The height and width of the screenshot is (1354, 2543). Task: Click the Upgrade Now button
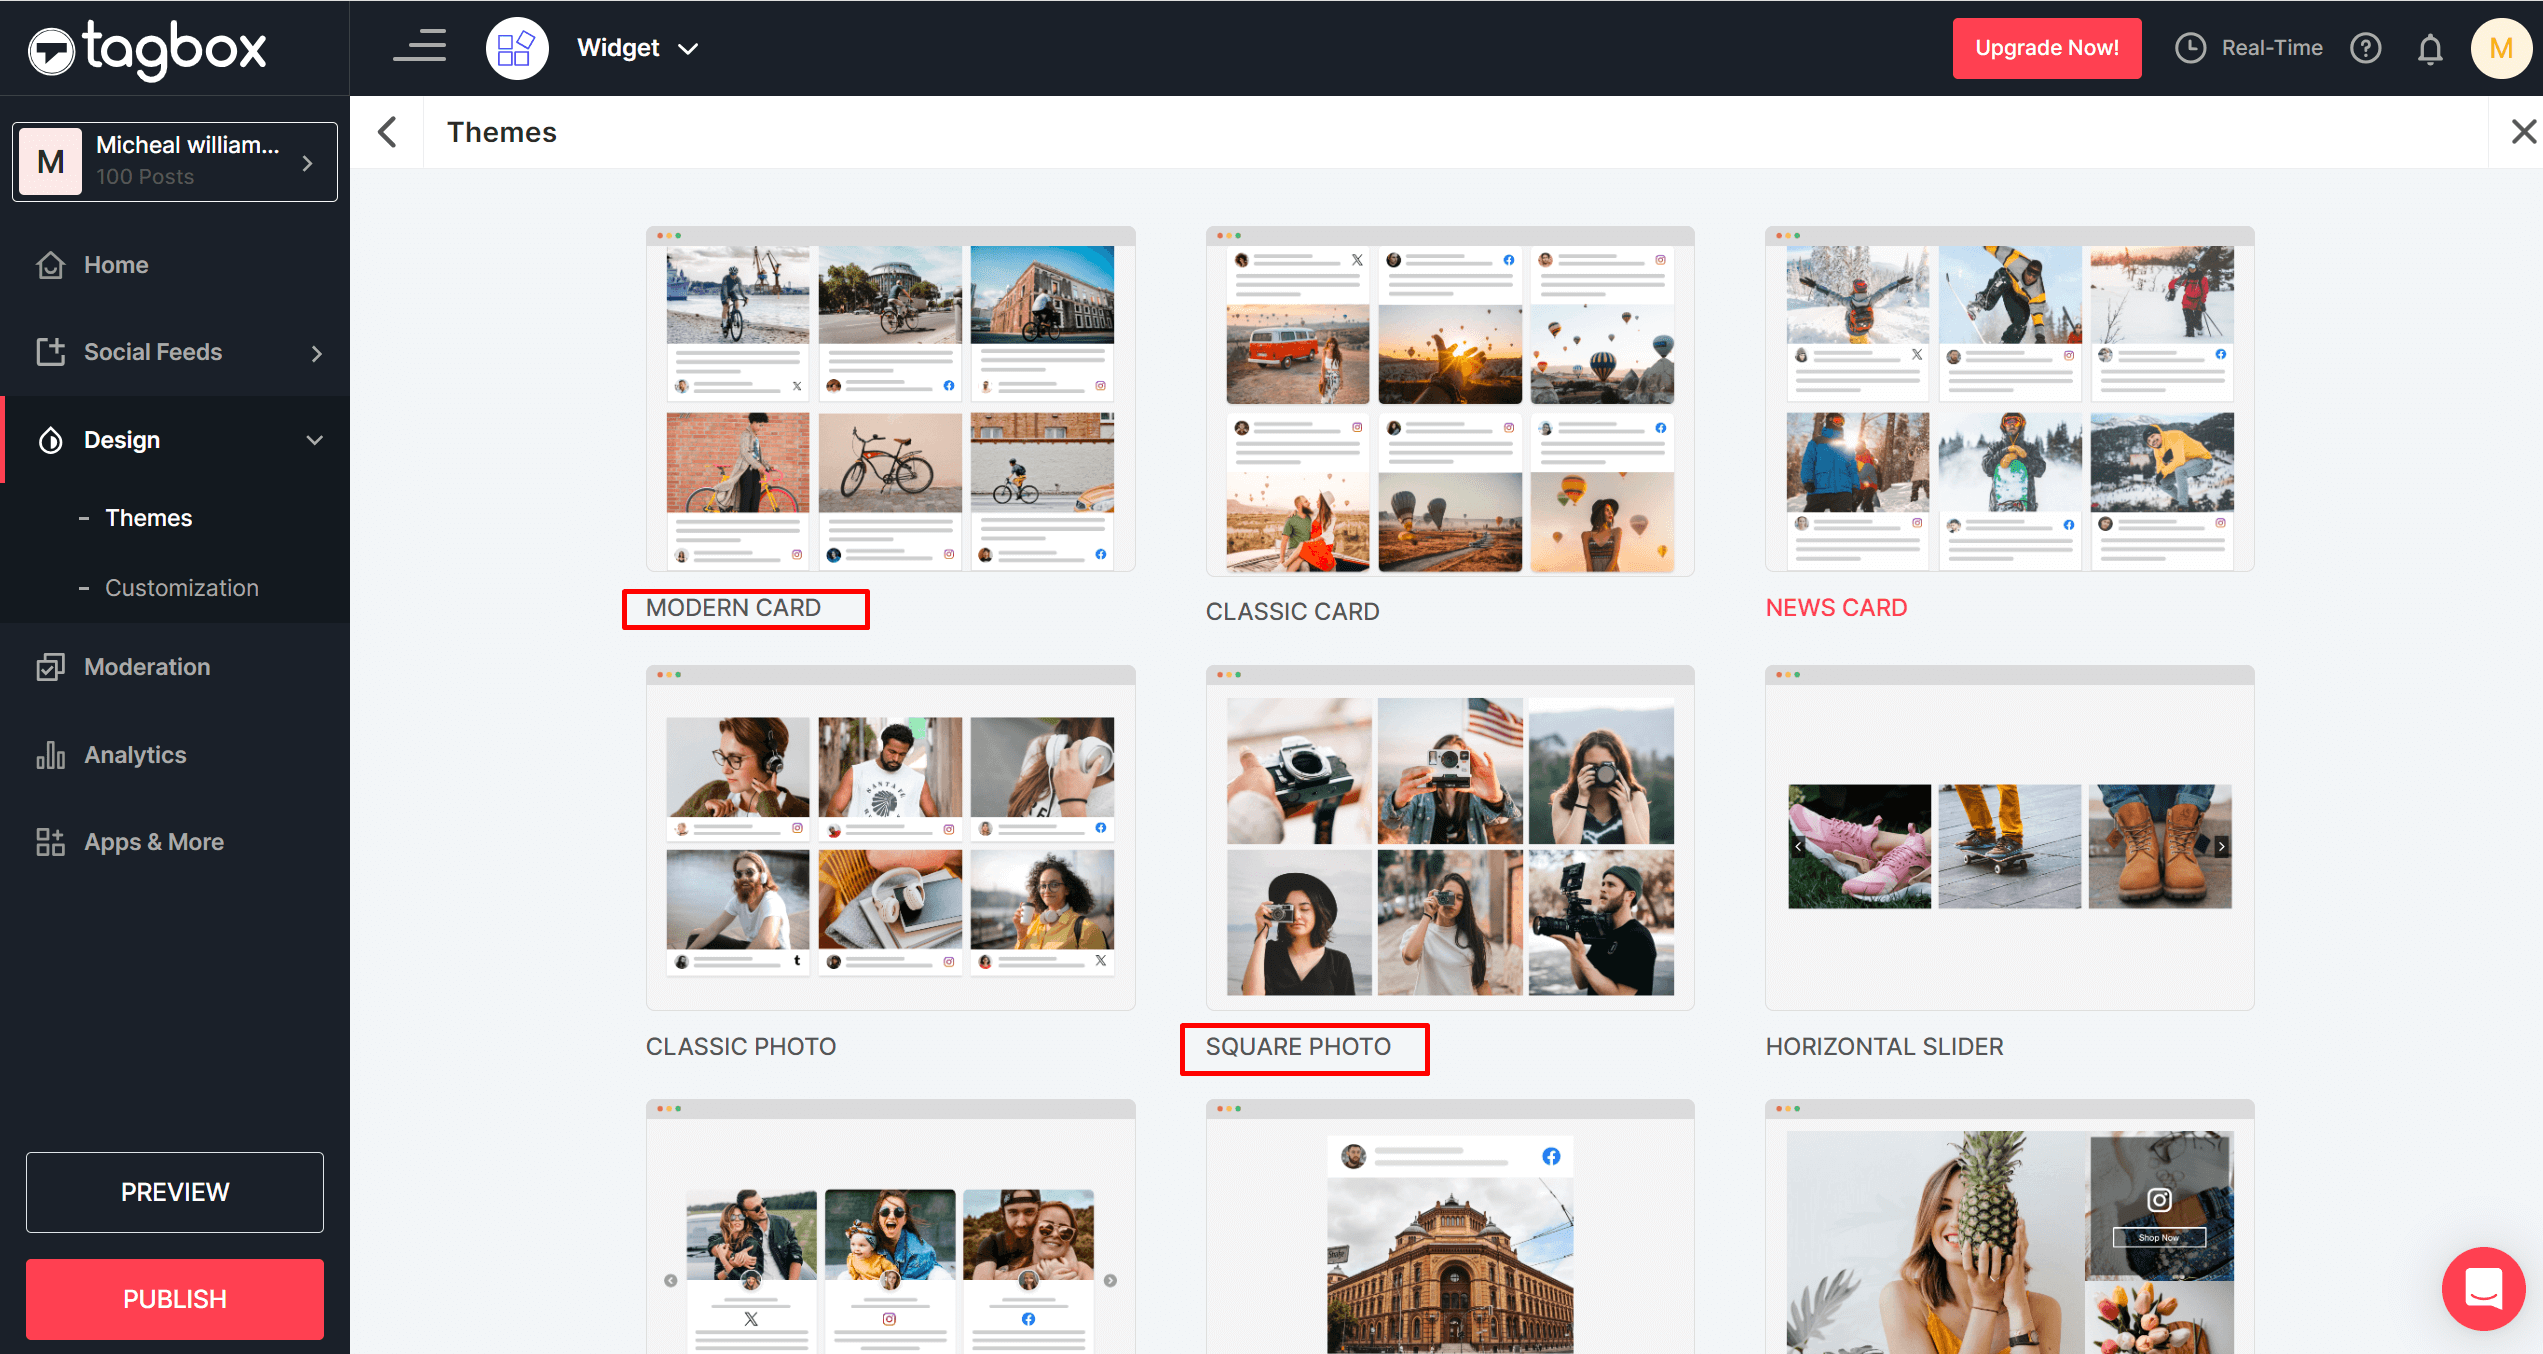coord(2046,47)
